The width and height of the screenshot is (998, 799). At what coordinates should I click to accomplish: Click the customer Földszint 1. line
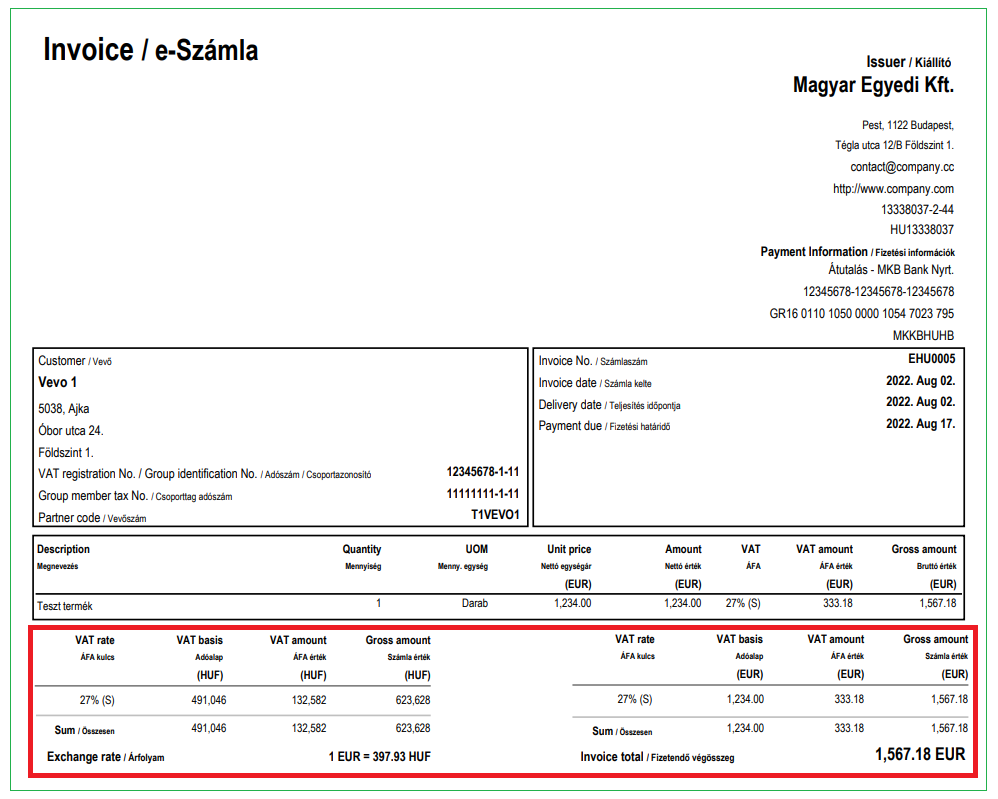coord(66,453)
